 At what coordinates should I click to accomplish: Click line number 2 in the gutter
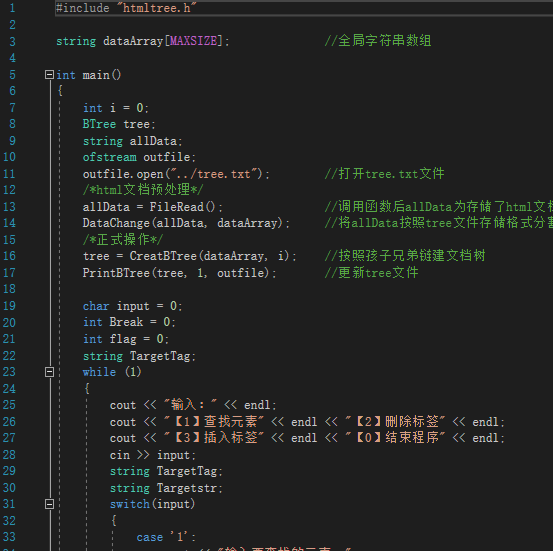coord(12,25)
